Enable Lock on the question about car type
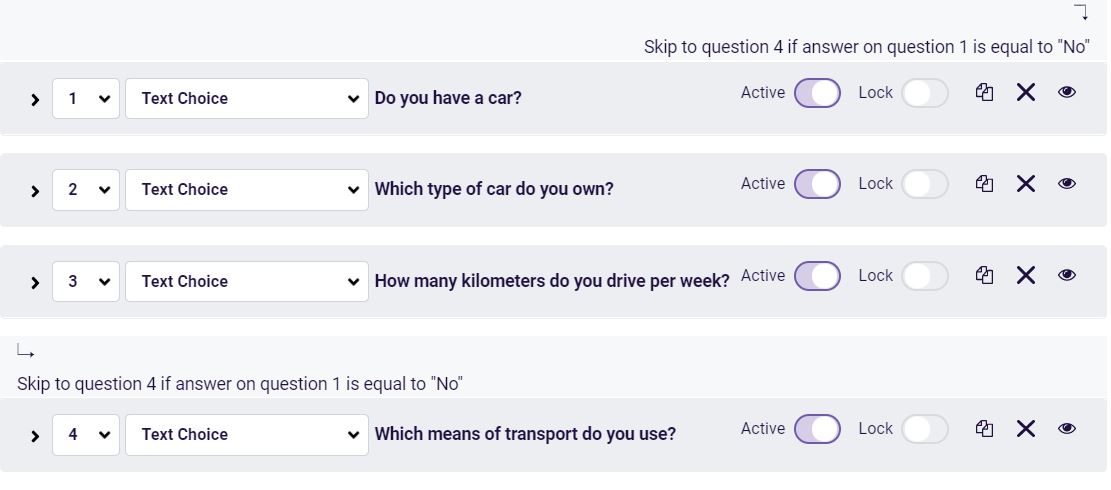The height and width of the screenshot is (490, 1111). (x=925, y=184)
